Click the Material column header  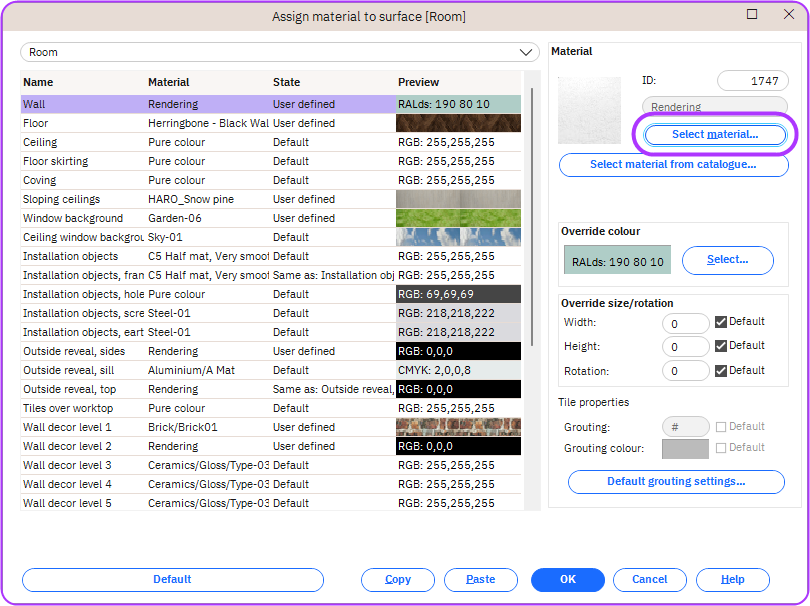(168, 82)
